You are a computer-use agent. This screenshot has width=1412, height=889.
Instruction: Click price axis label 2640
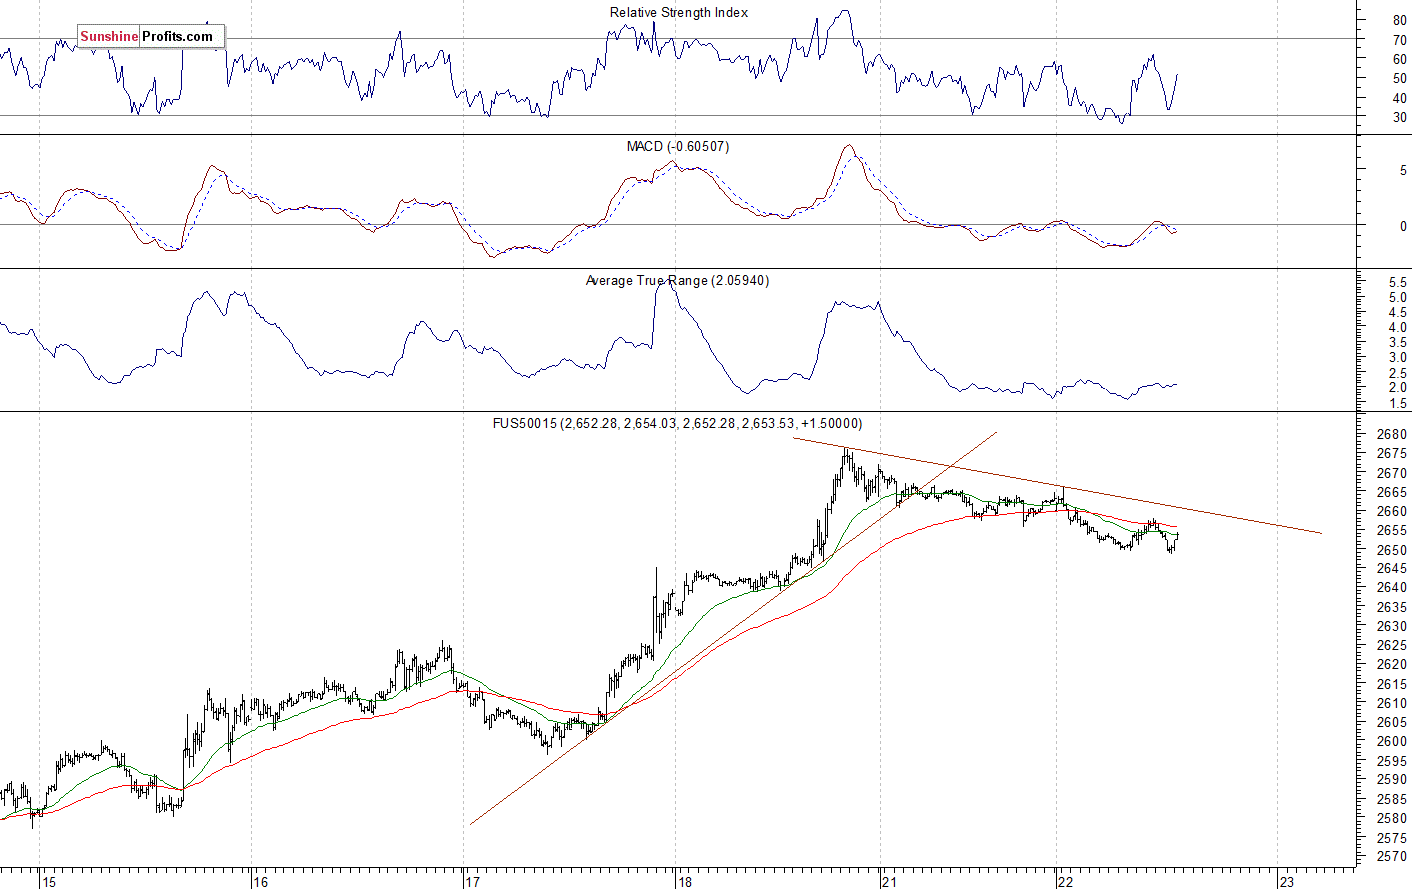1392,588
